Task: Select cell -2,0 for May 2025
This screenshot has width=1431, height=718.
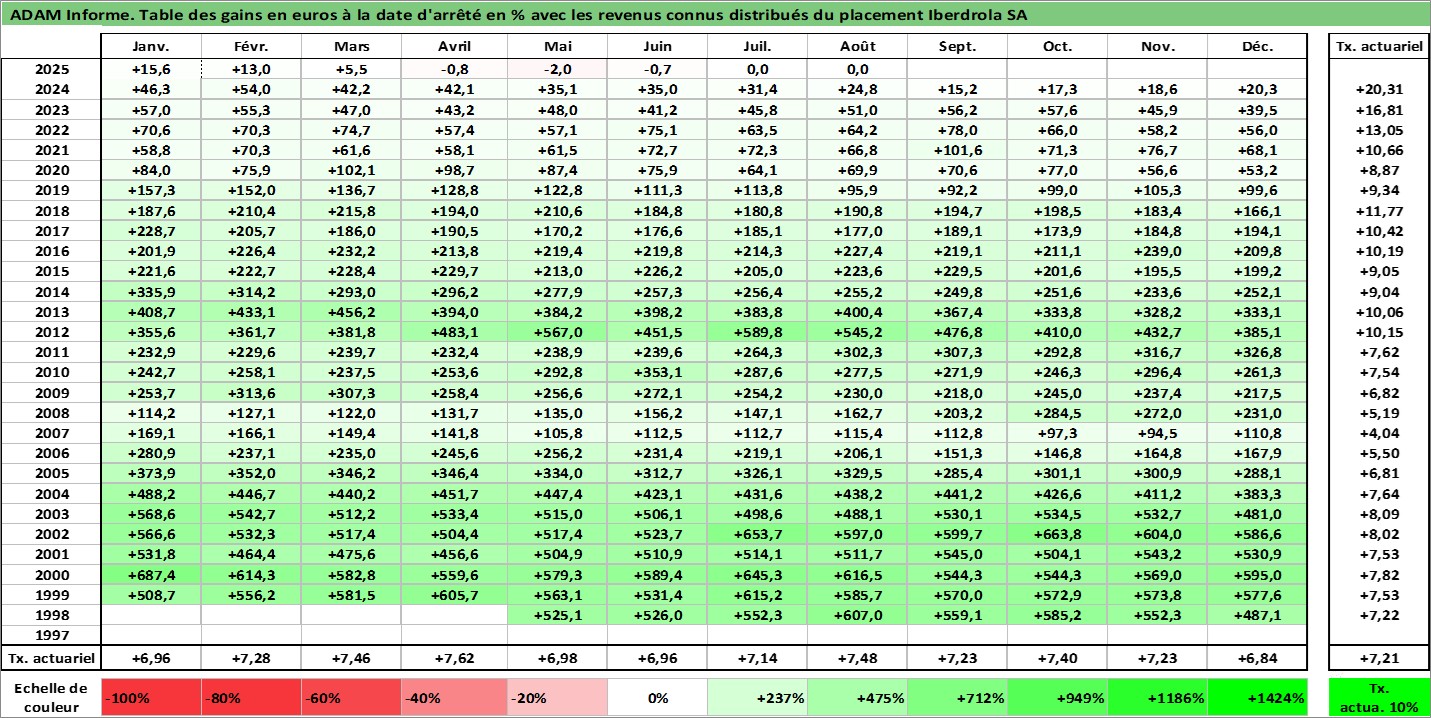Action: coord(558,70)
